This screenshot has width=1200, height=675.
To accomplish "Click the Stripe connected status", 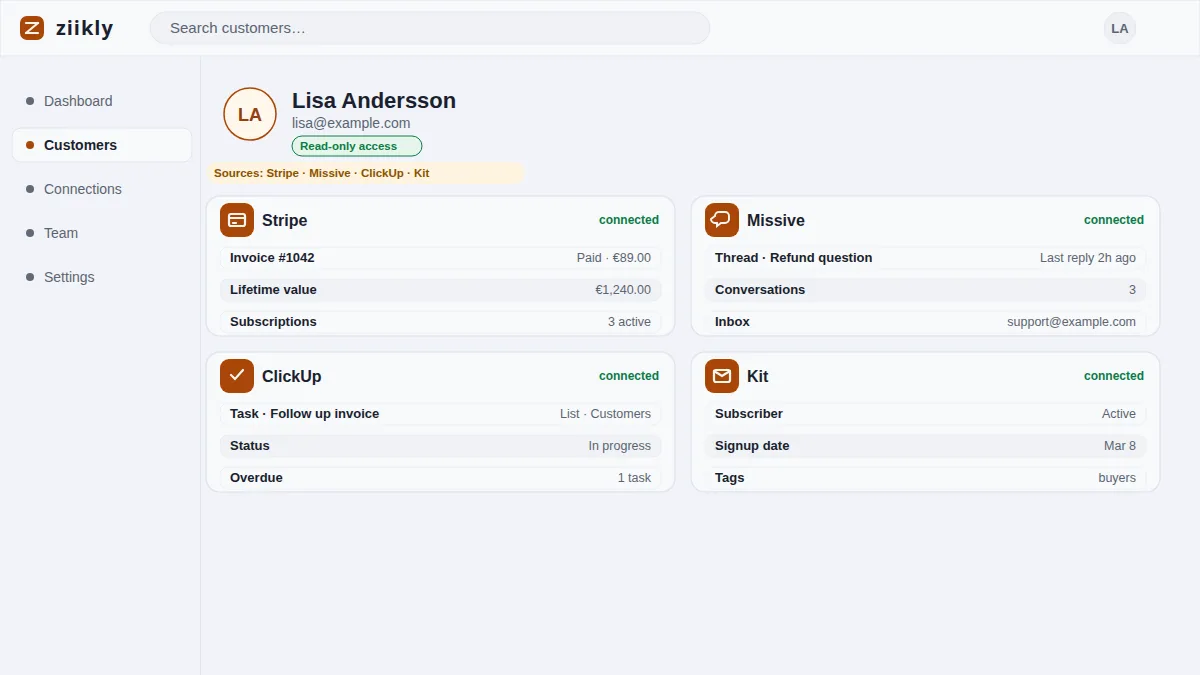I will point(629,220).
